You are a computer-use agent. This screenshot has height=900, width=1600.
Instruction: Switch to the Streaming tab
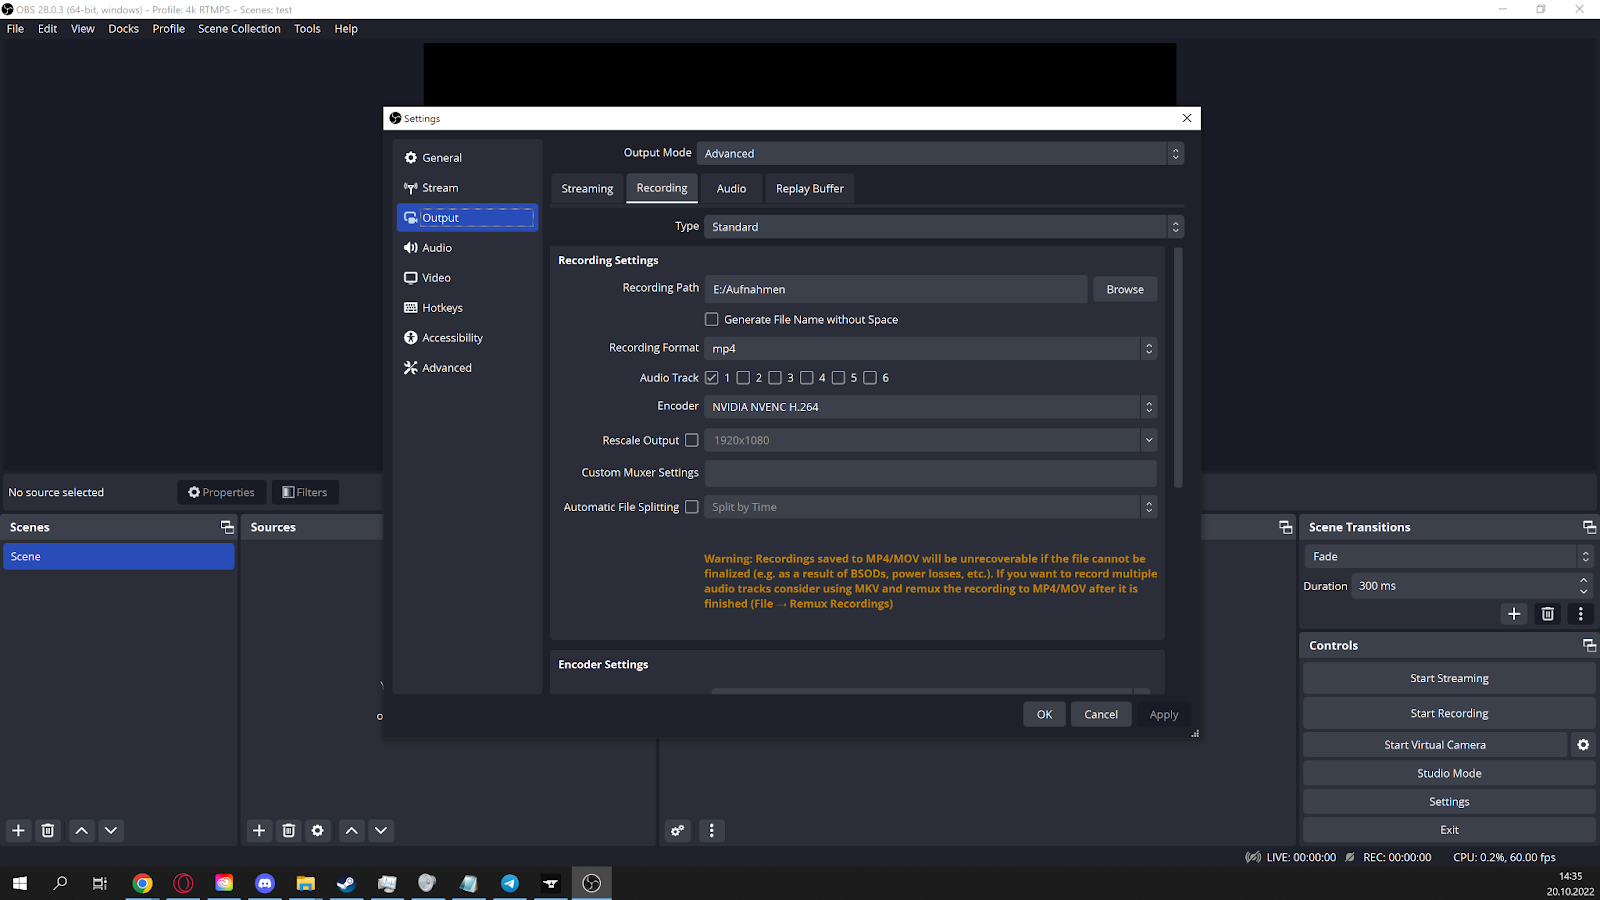587,189
